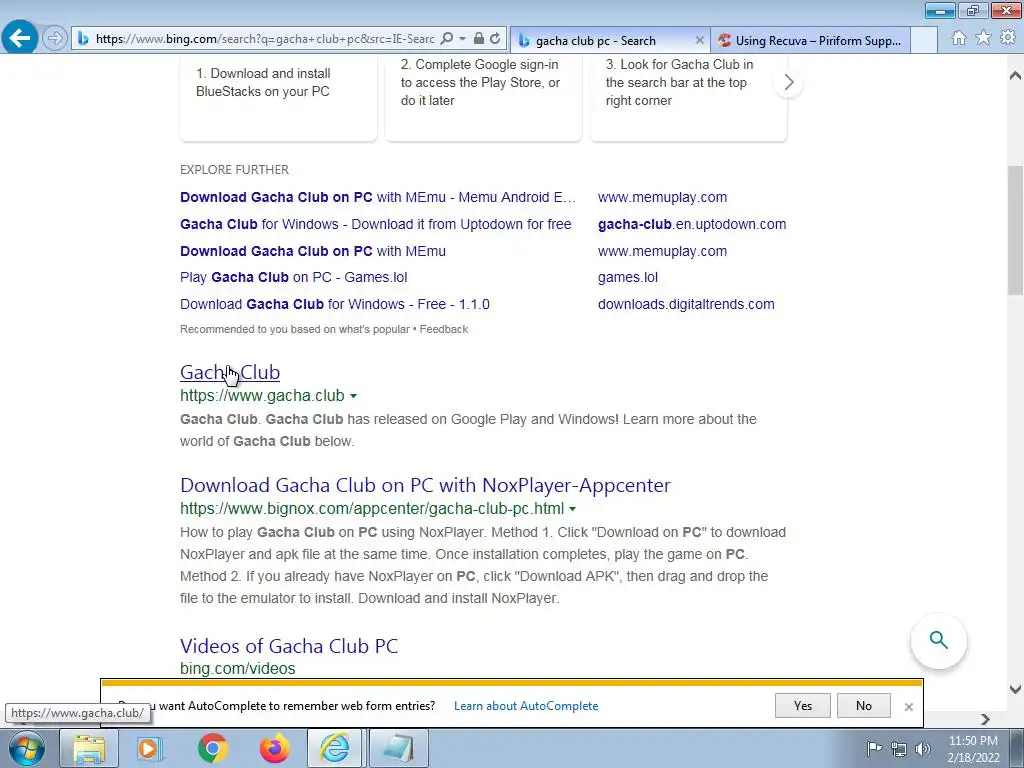Open the 'Gacha Club' search result title

click(230, 372)
